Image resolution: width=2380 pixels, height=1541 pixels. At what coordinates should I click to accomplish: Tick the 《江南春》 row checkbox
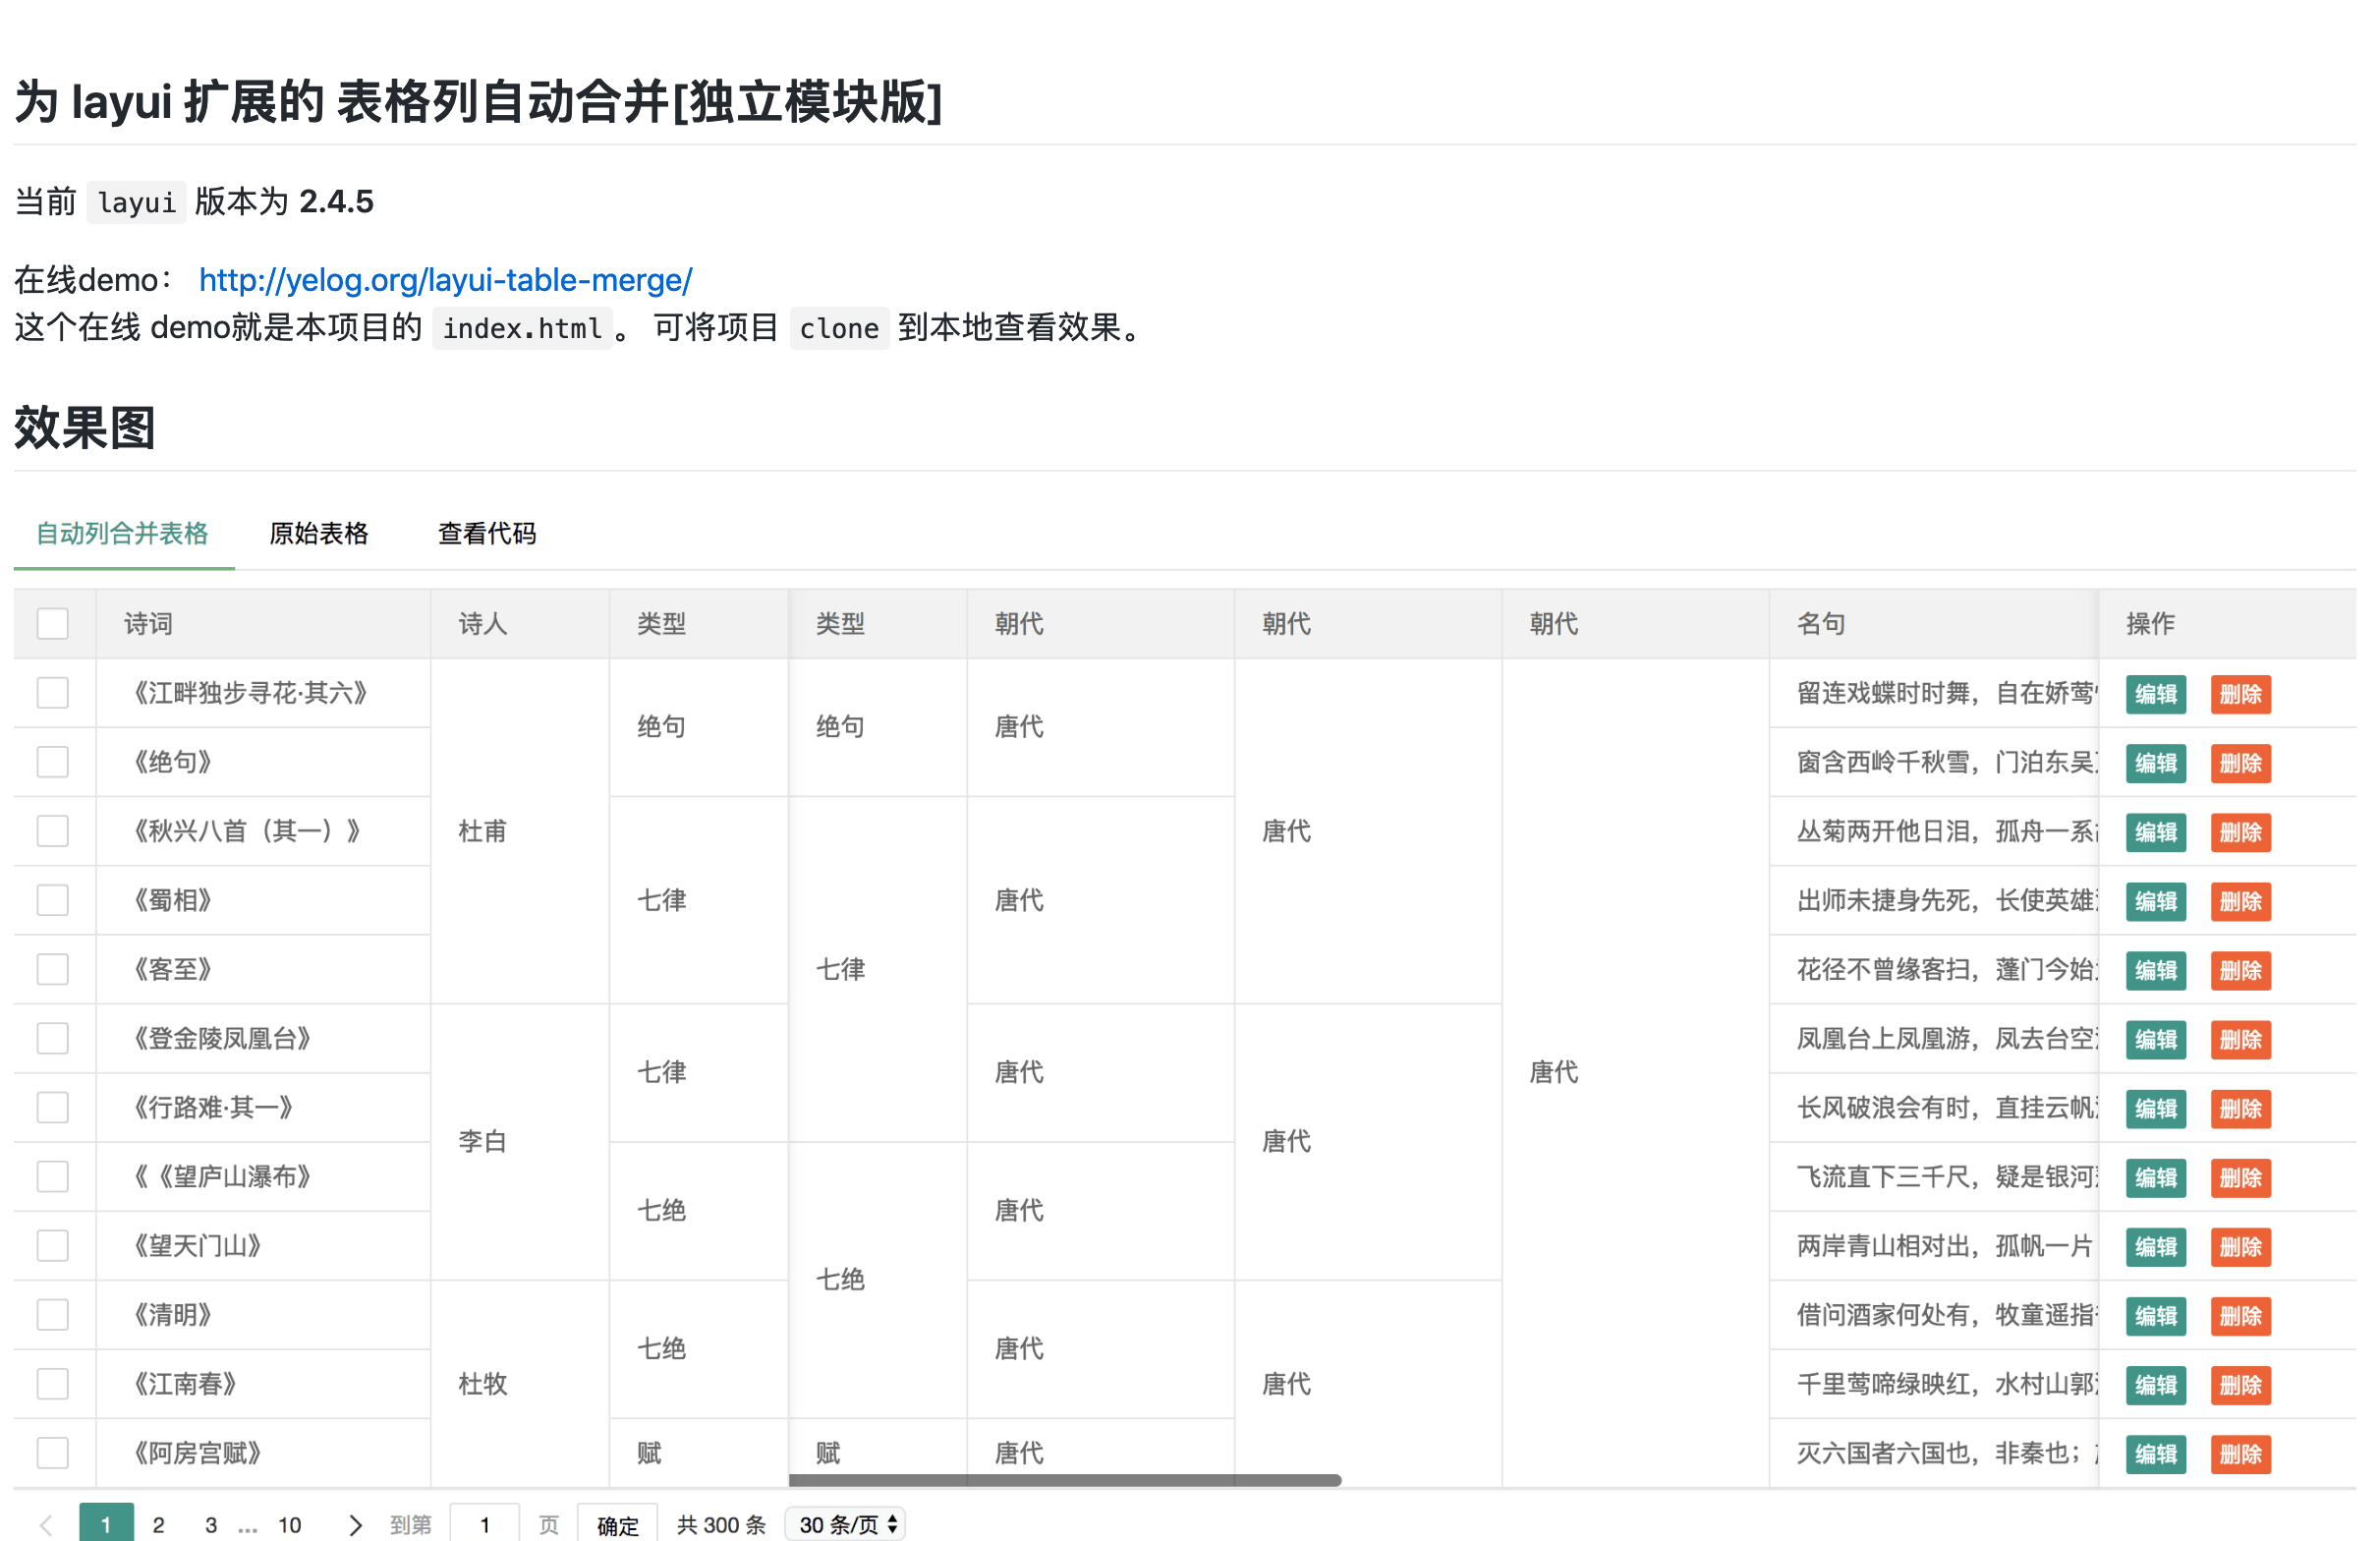(x=53, y=1385)
